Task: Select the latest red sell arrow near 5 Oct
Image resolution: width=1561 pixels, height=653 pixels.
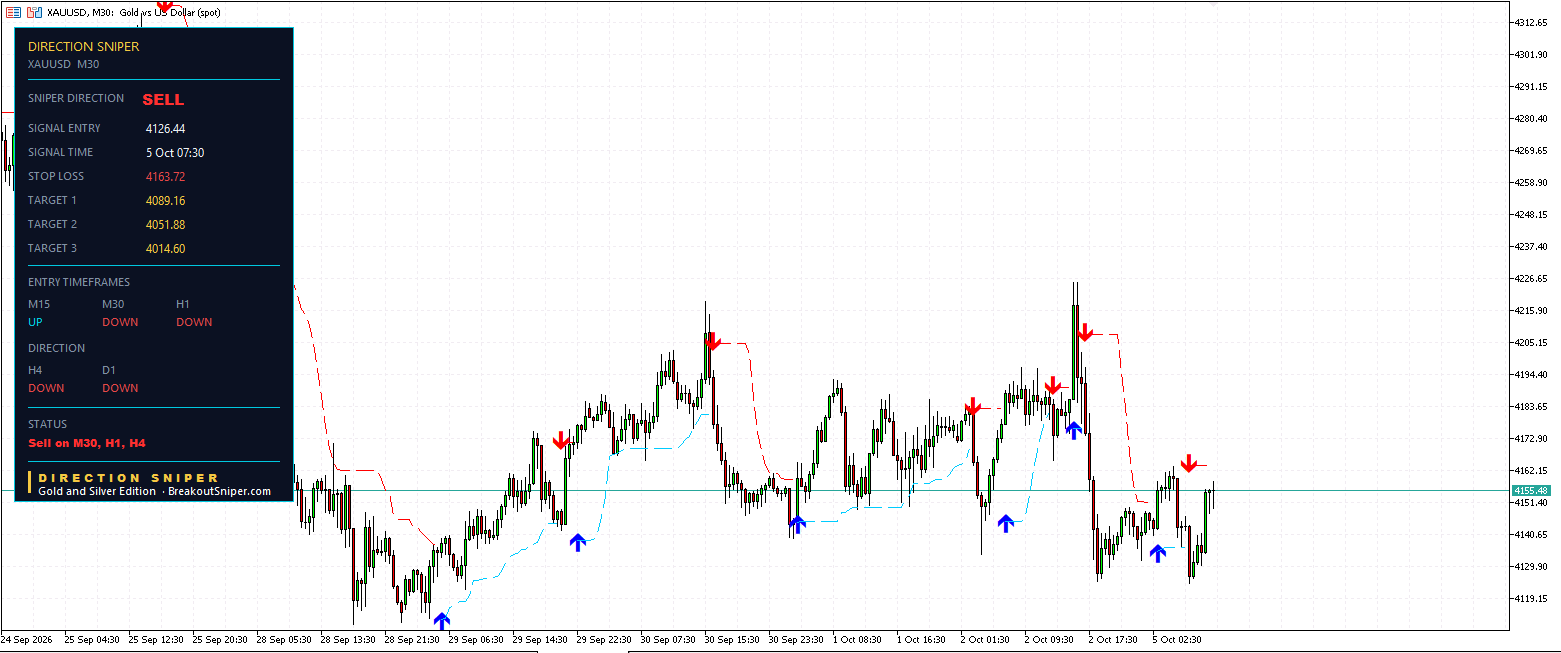Action: pyautogui.click(x=1189, y=463)
